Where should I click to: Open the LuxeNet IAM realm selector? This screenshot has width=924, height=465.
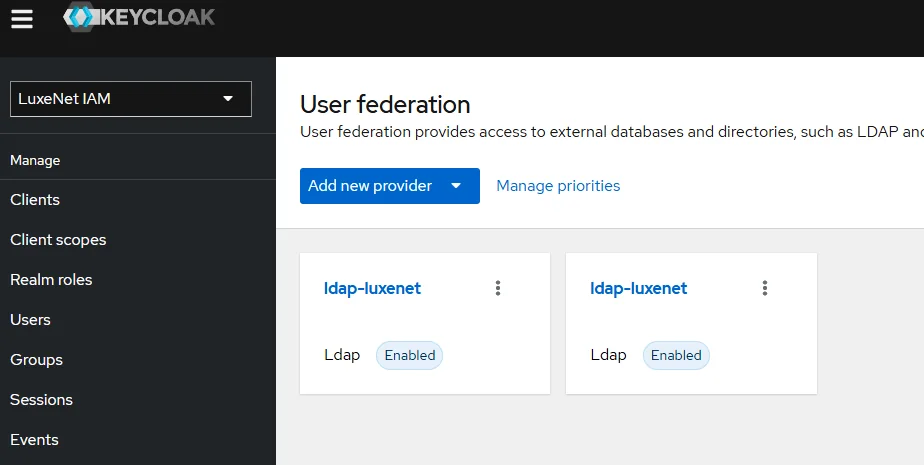(x=131, y=99)
